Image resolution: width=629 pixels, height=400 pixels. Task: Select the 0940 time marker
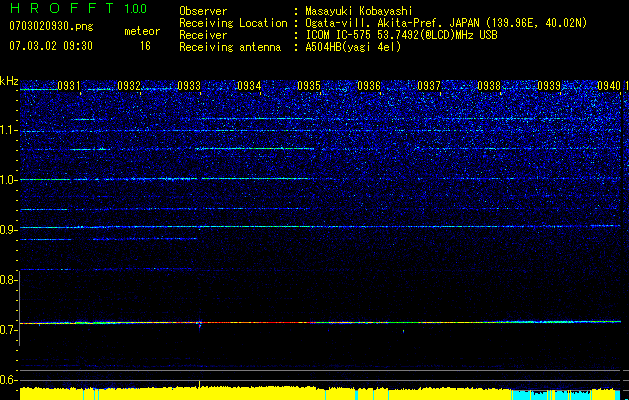(609, 87)
